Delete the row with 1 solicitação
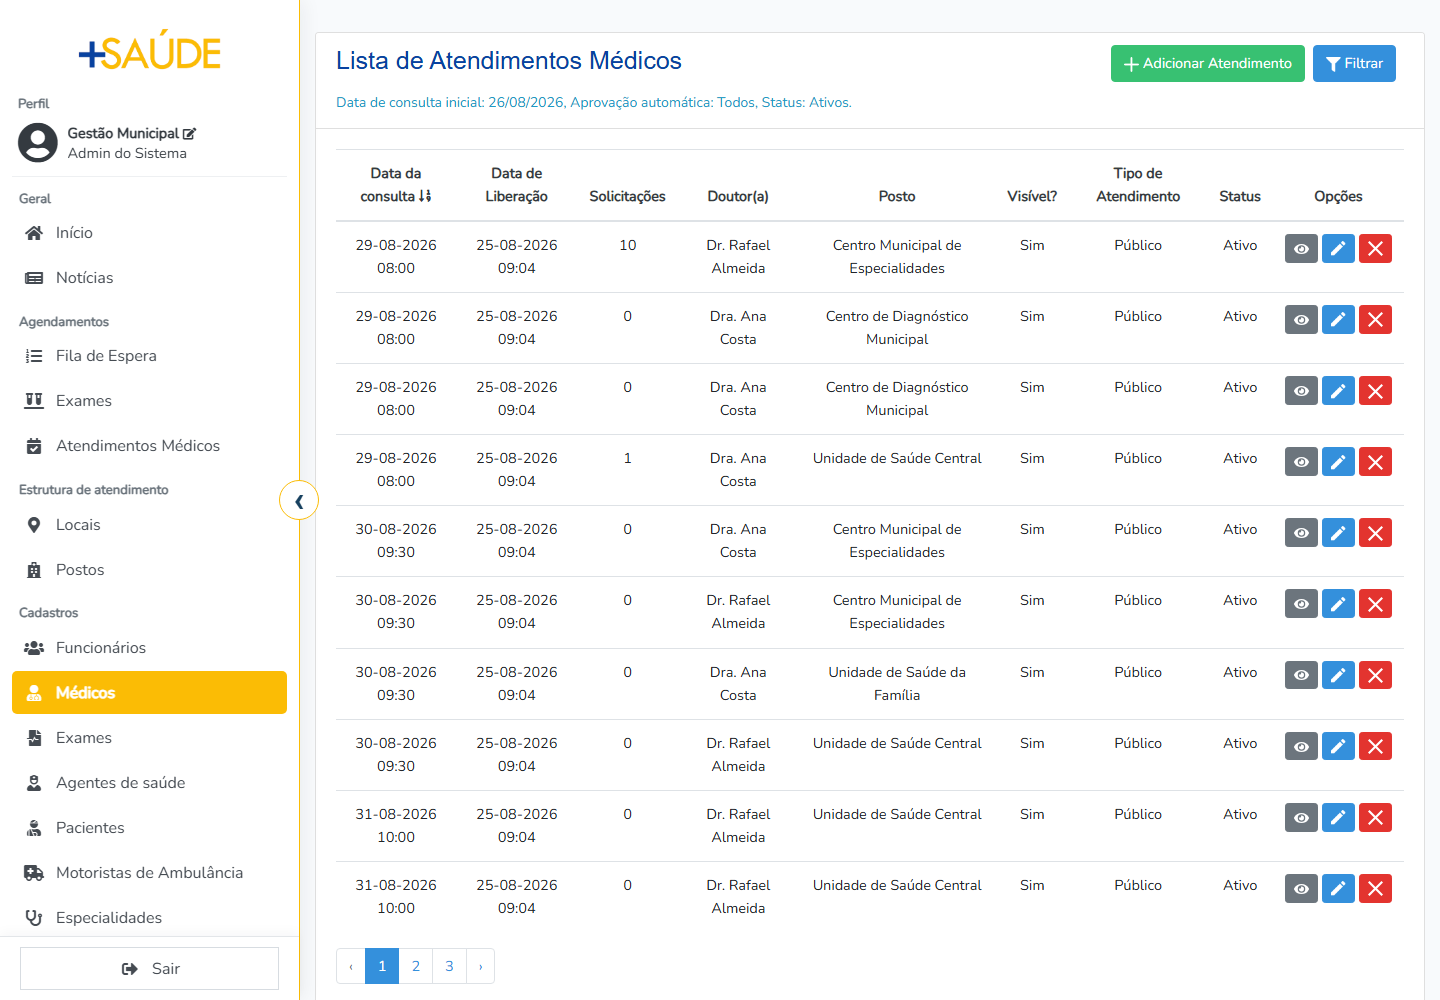The image size is (1440, 1000). click(x=1375, y=462)
